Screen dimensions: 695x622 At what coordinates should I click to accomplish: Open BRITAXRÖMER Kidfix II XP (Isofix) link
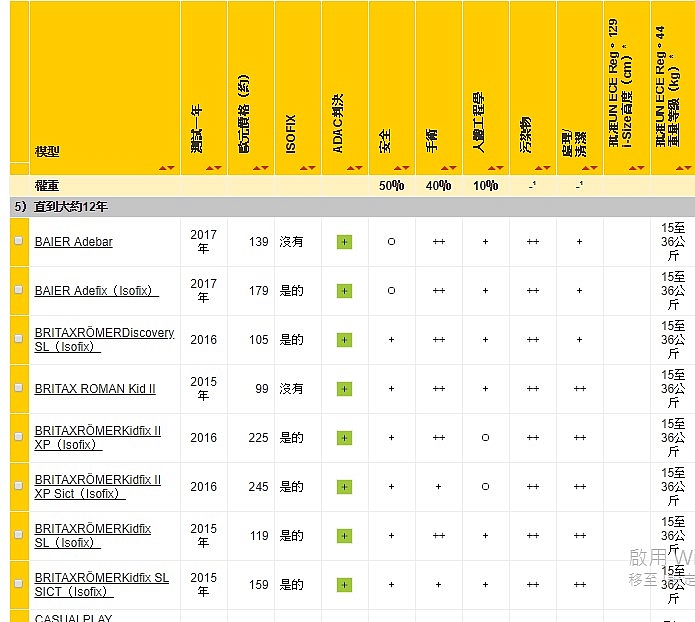tap(98, 438)
